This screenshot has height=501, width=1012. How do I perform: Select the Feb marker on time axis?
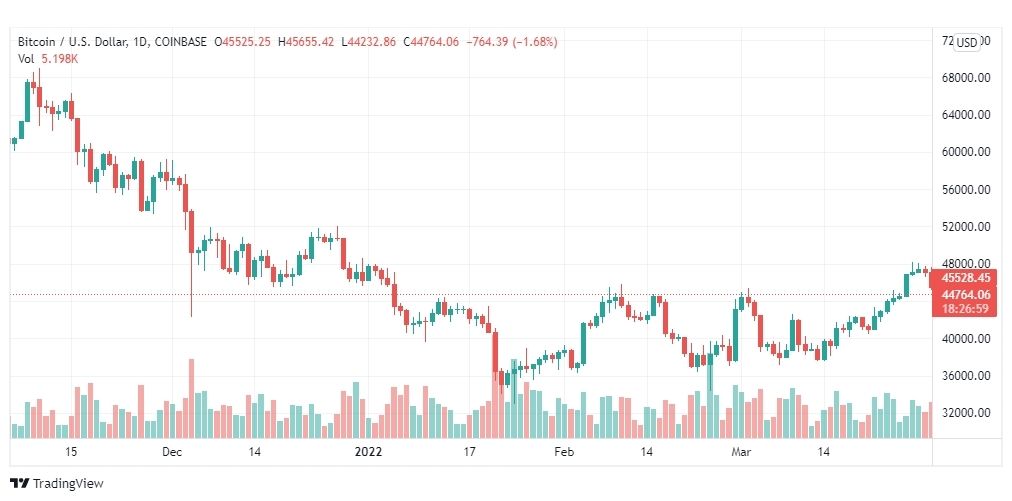564,452
